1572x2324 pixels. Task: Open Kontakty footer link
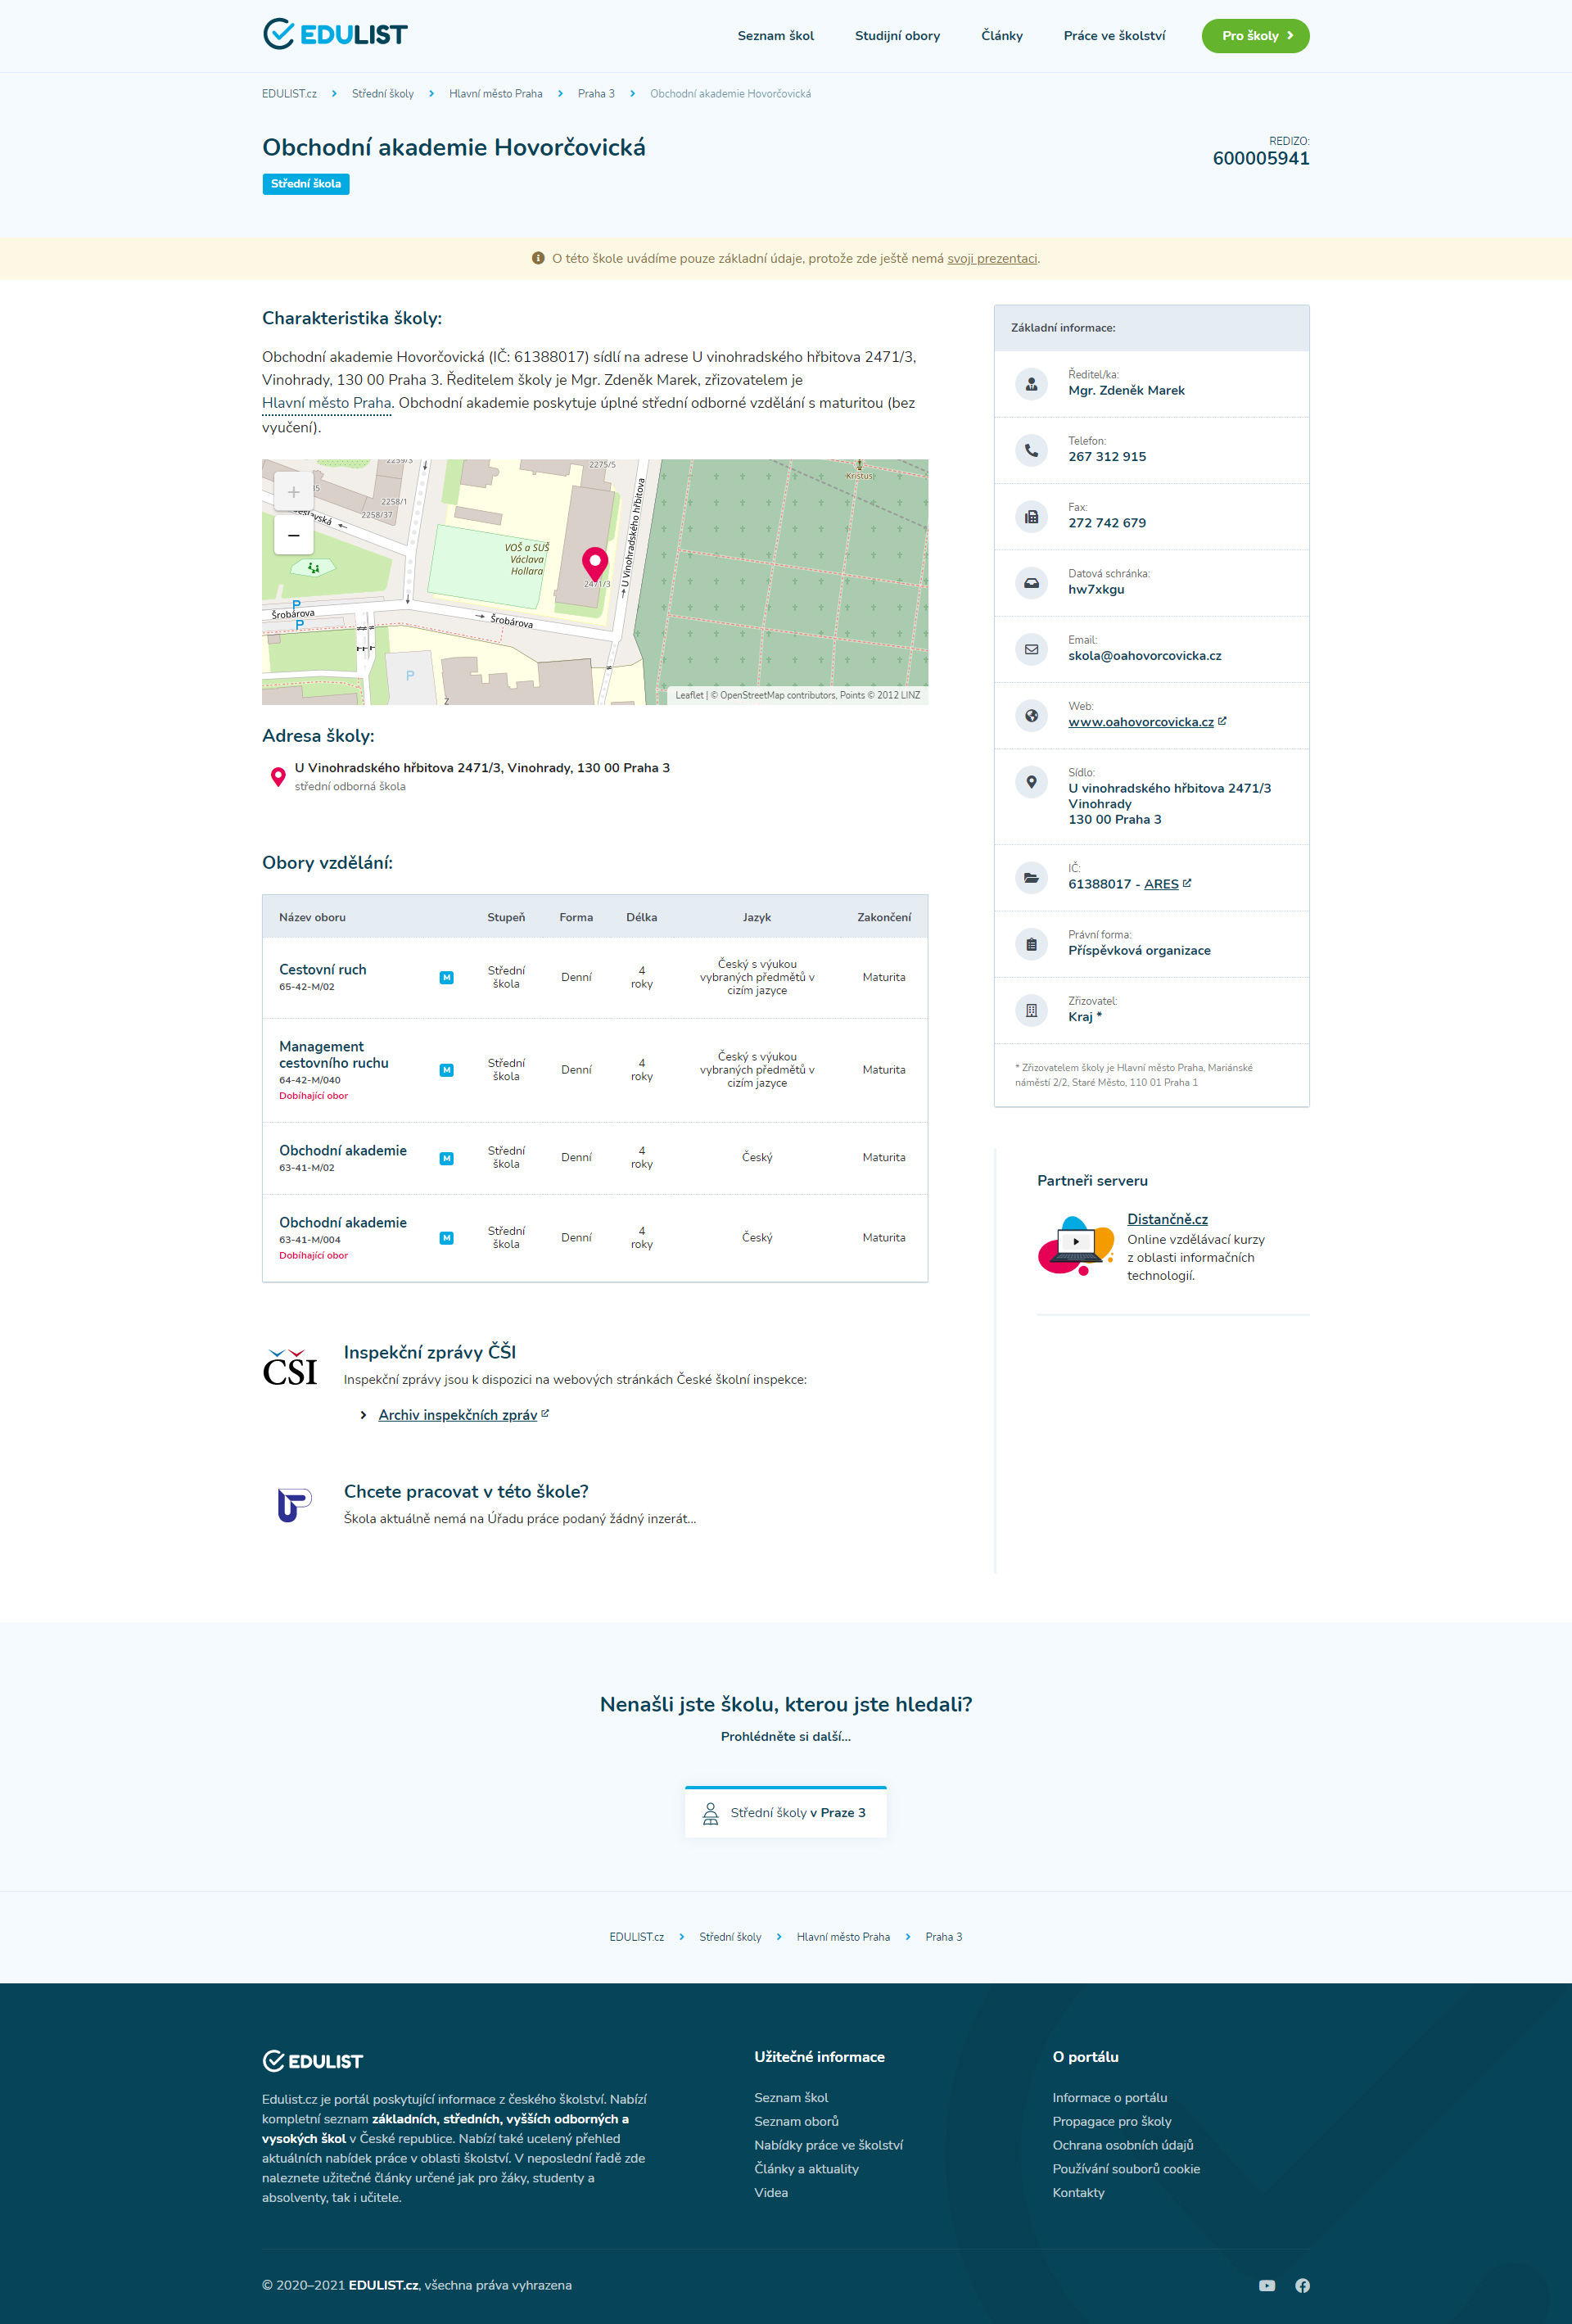(x=1078, y=2193)
